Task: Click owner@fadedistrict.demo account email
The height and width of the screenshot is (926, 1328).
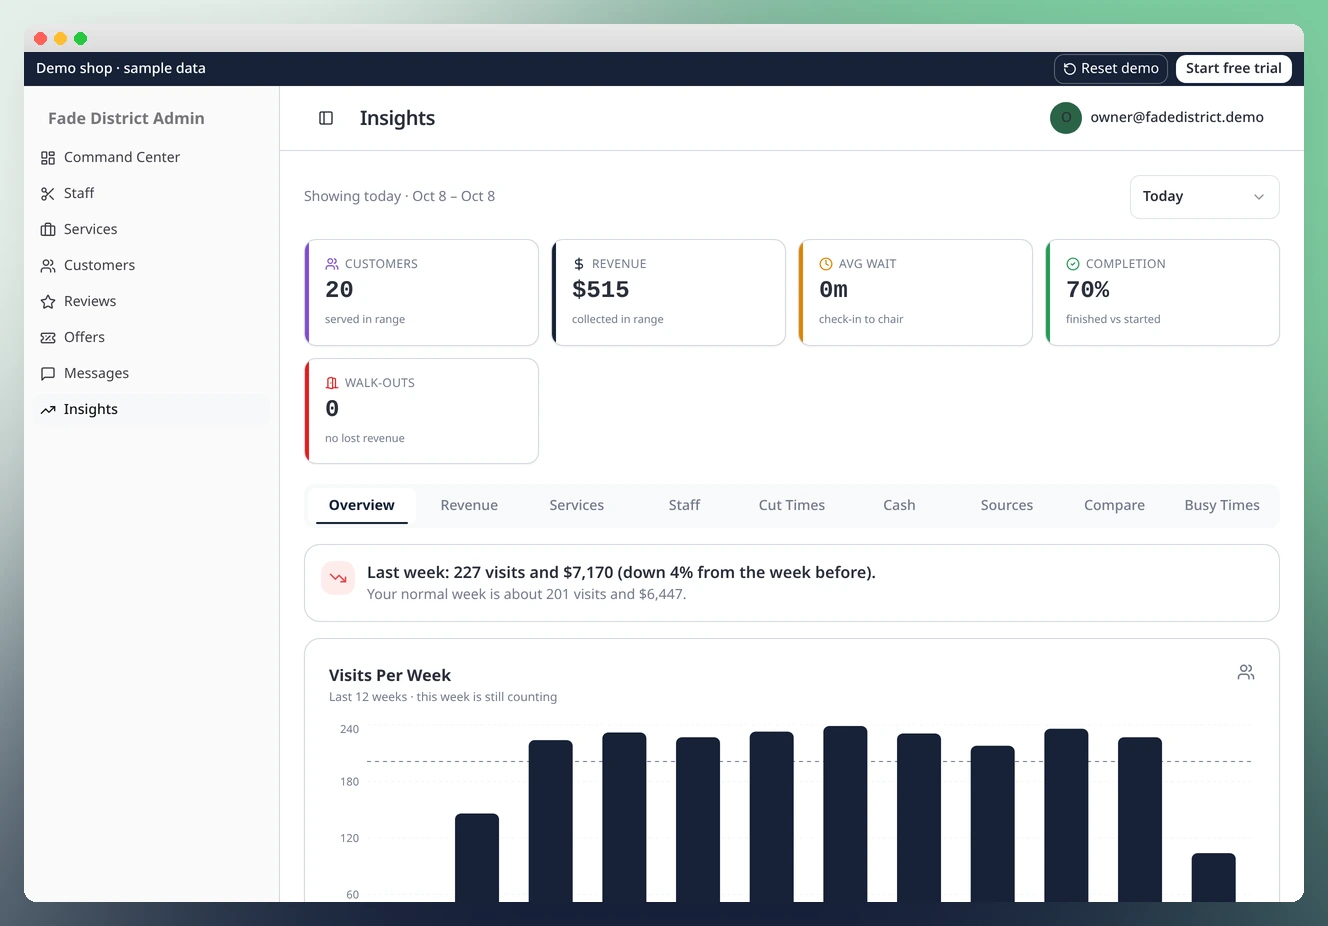Action: click(1177, 118)
